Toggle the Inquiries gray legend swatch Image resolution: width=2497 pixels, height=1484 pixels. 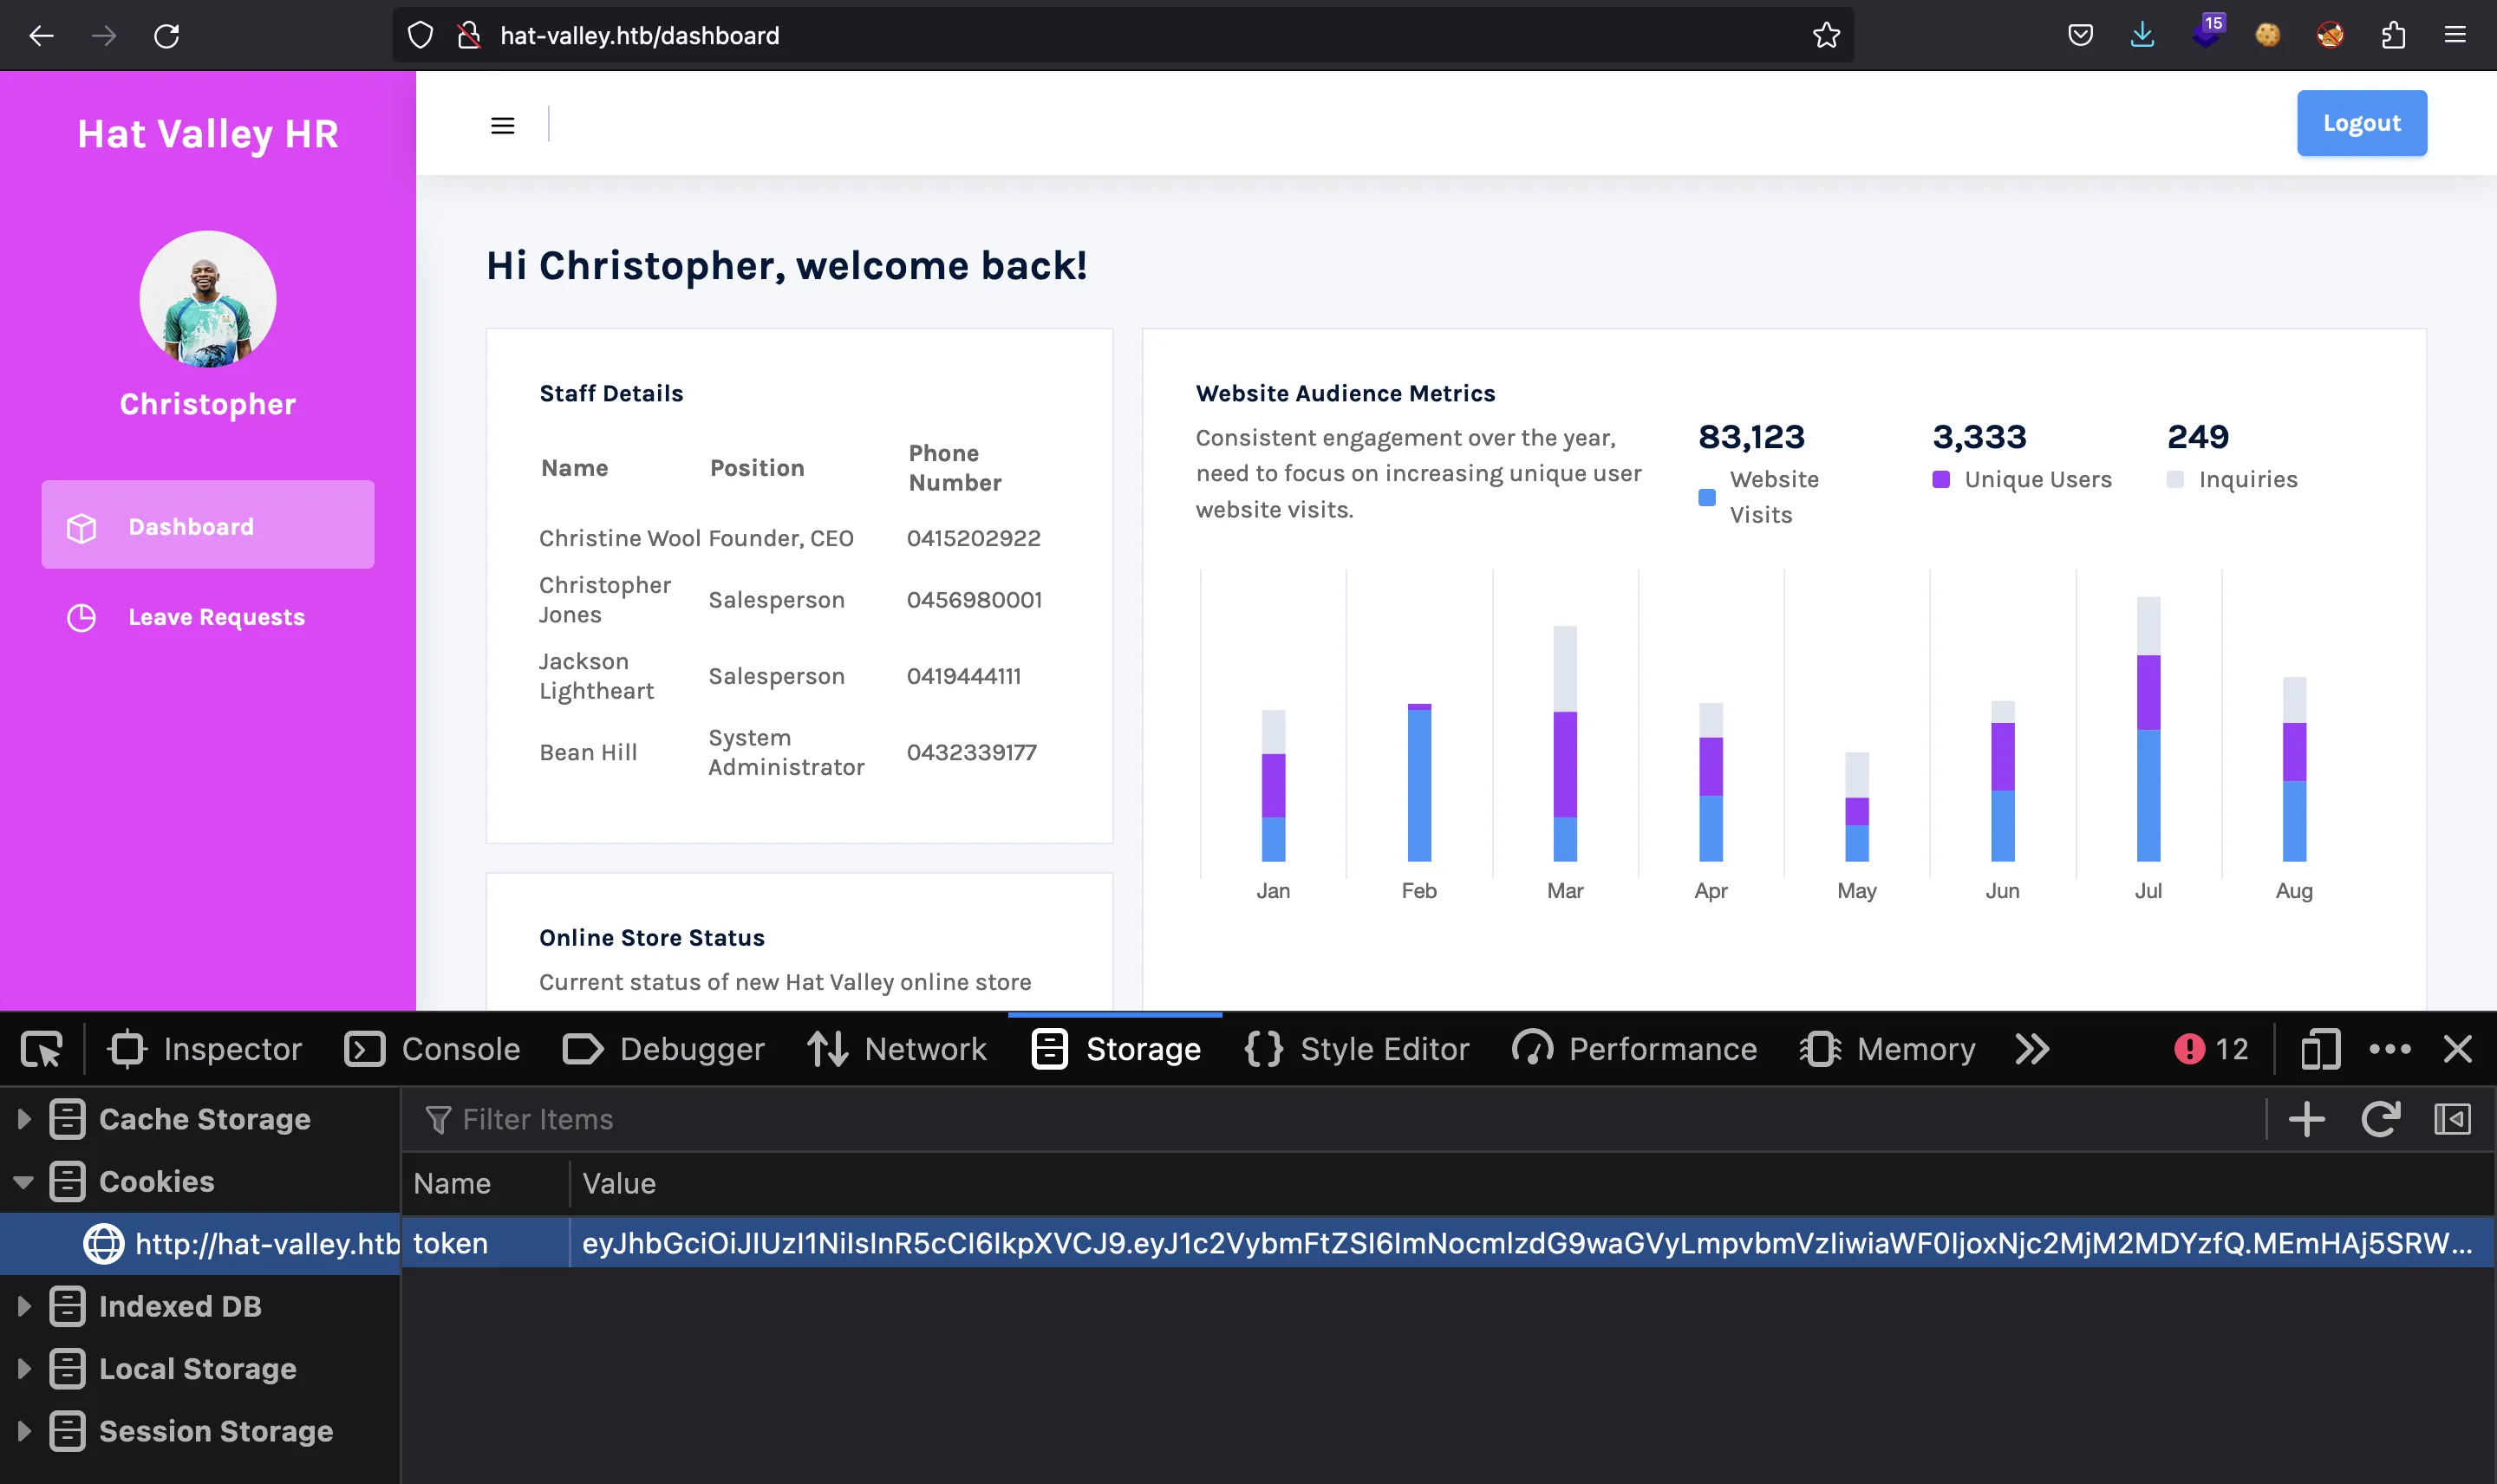coord(2175,479)
